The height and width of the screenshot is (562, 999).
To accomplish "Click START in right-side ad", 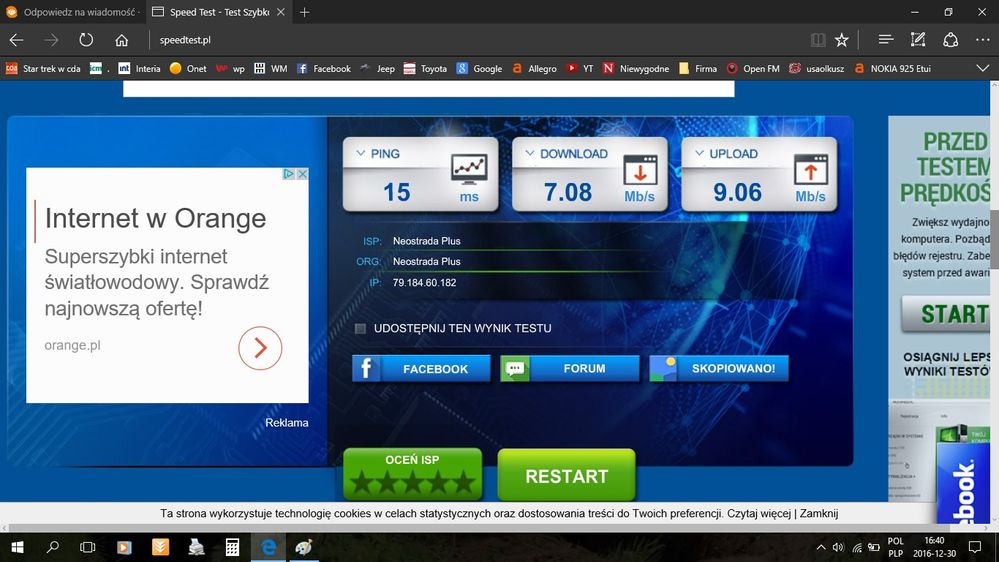I will pos(945,314).
